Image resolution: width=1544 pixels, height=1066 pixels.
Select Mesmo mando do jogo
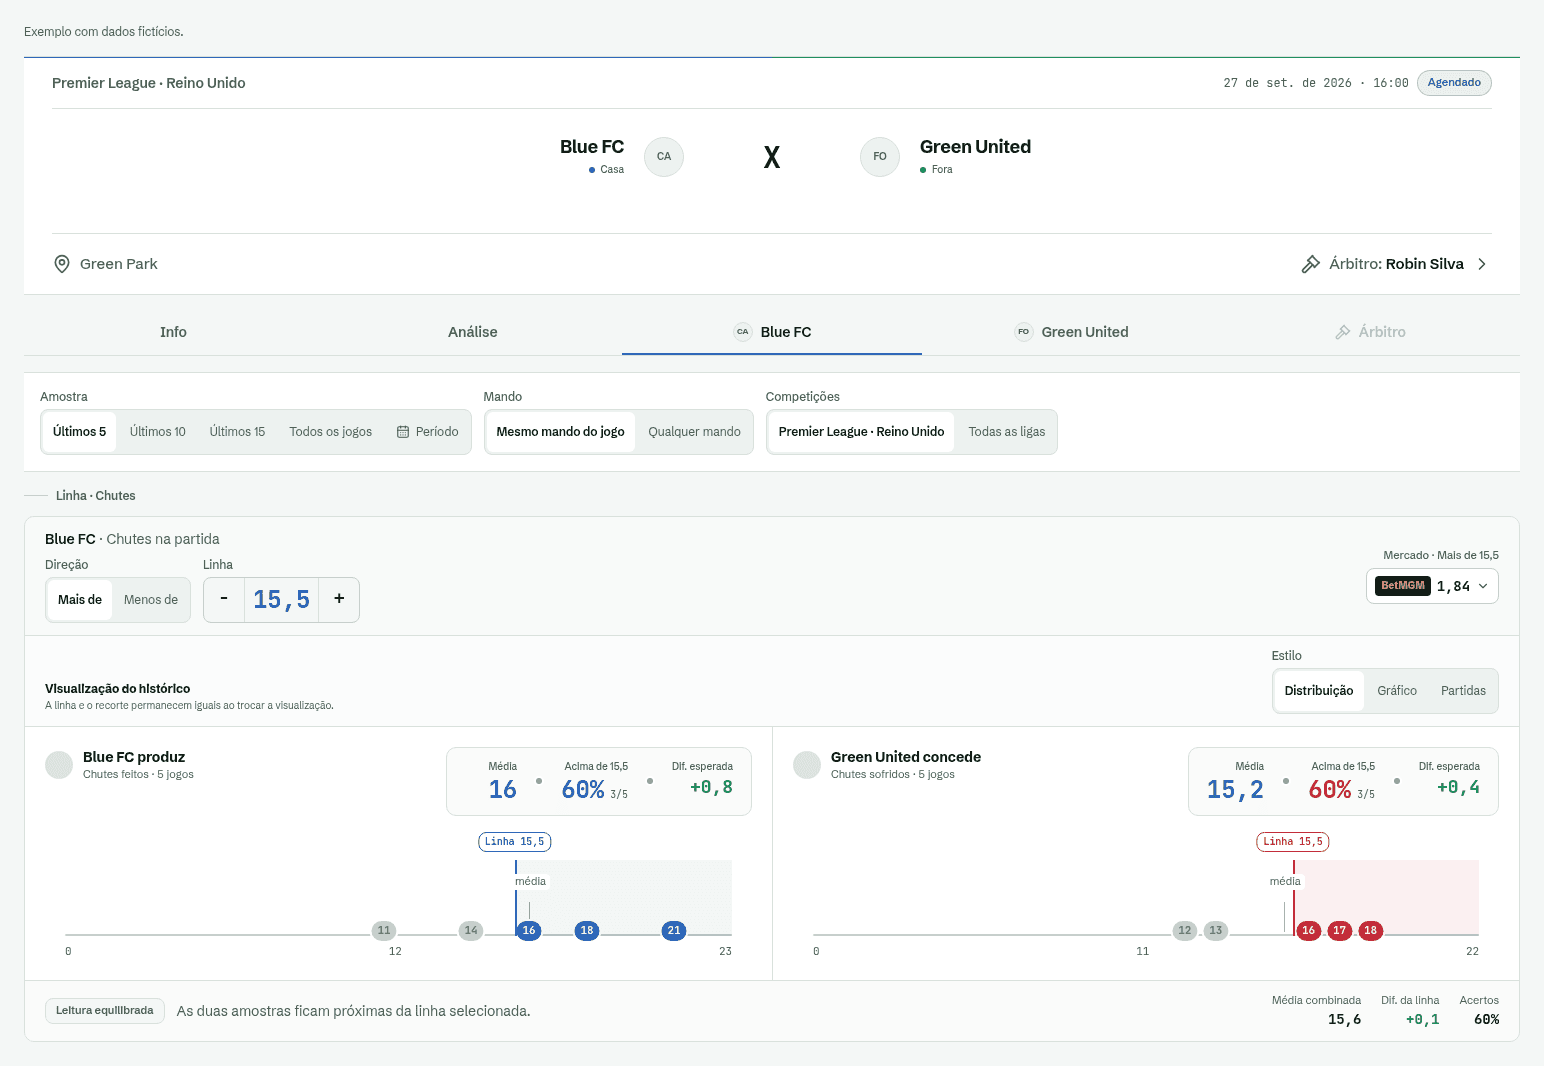561,432
